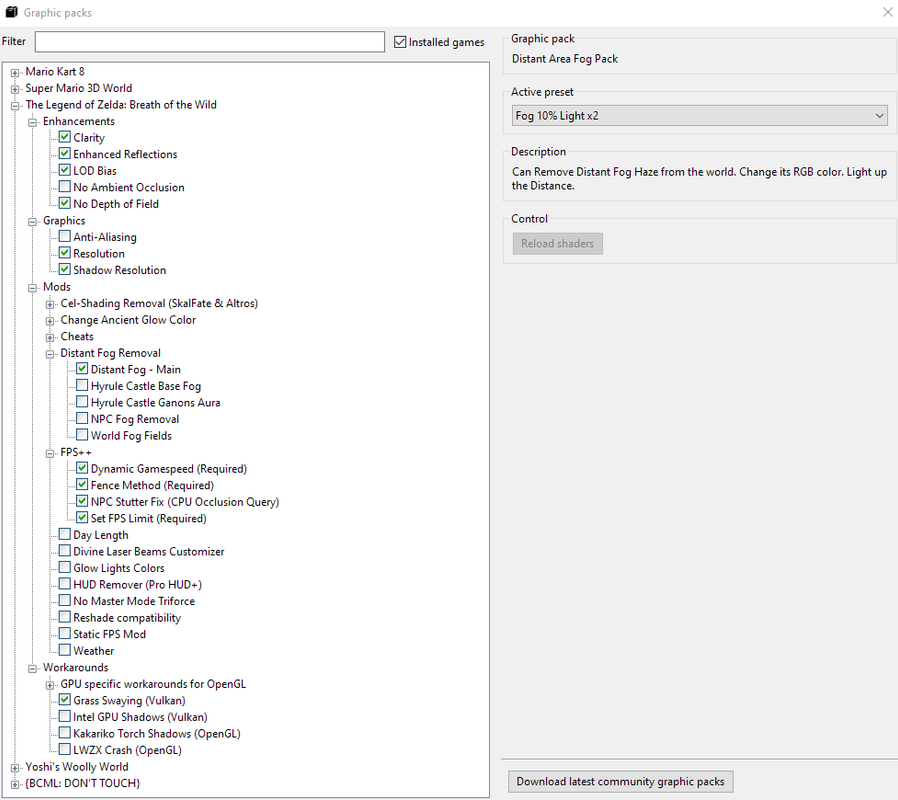The width and height of the screenshot is (898, 800).
Task: Expand the Mario Kart 8 tree node
Action: [15, 73]
